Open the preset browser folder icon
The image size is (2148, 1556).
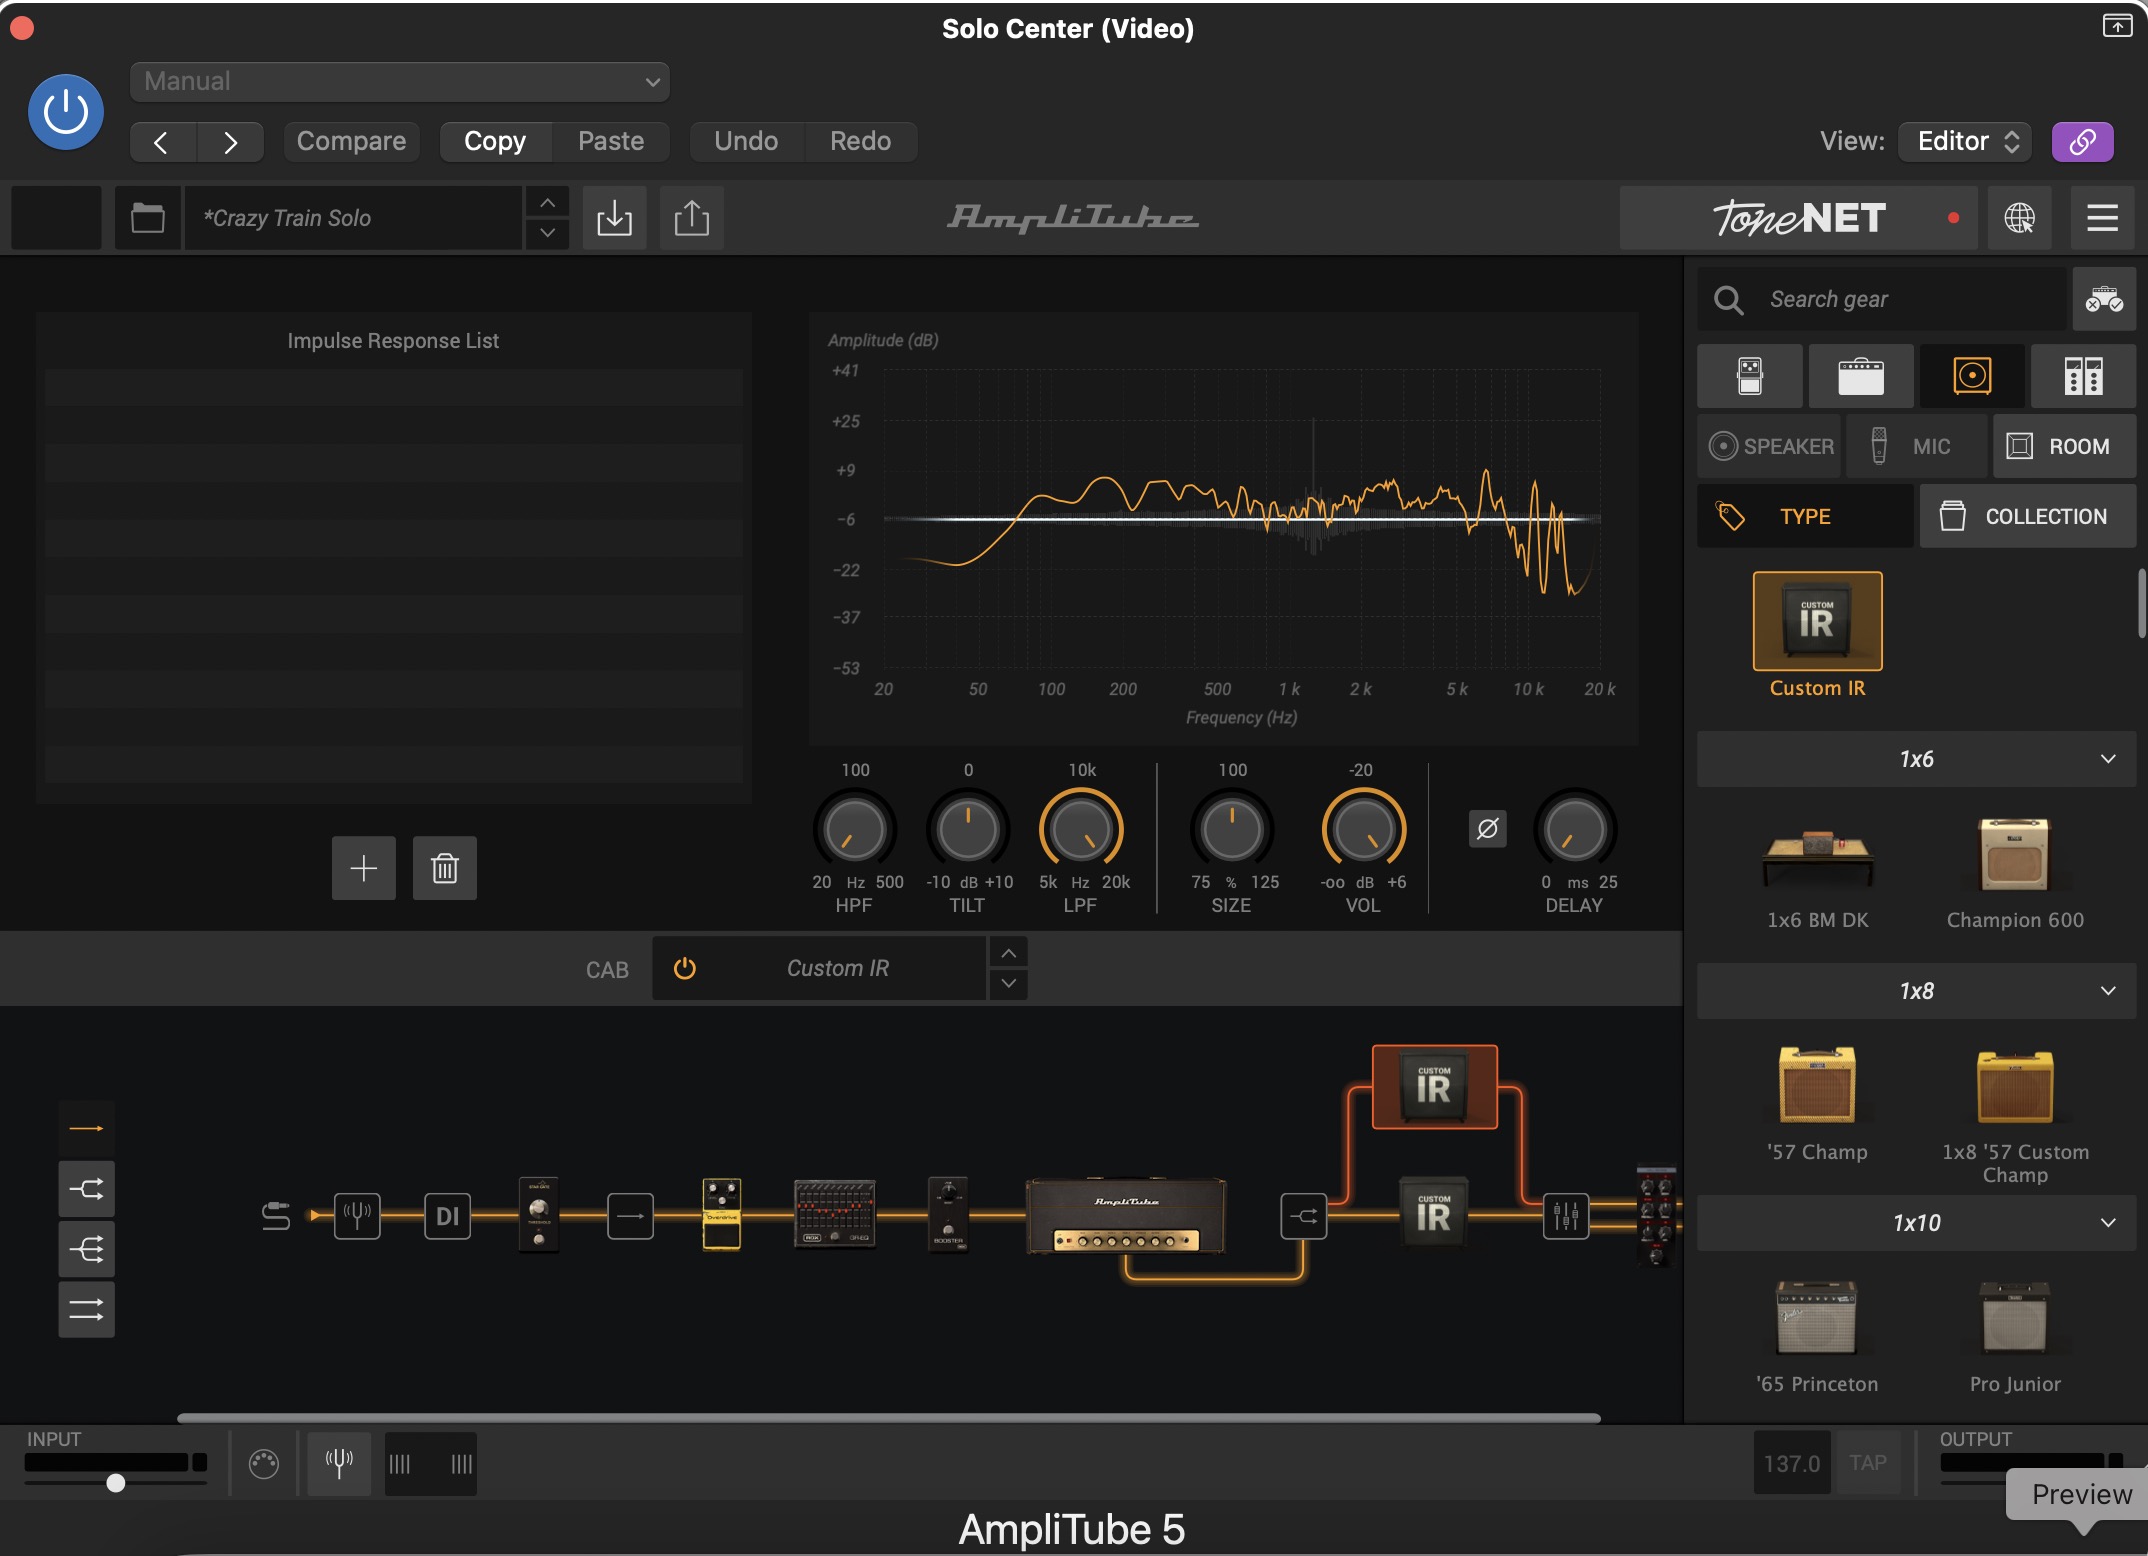tap(148, 217)
